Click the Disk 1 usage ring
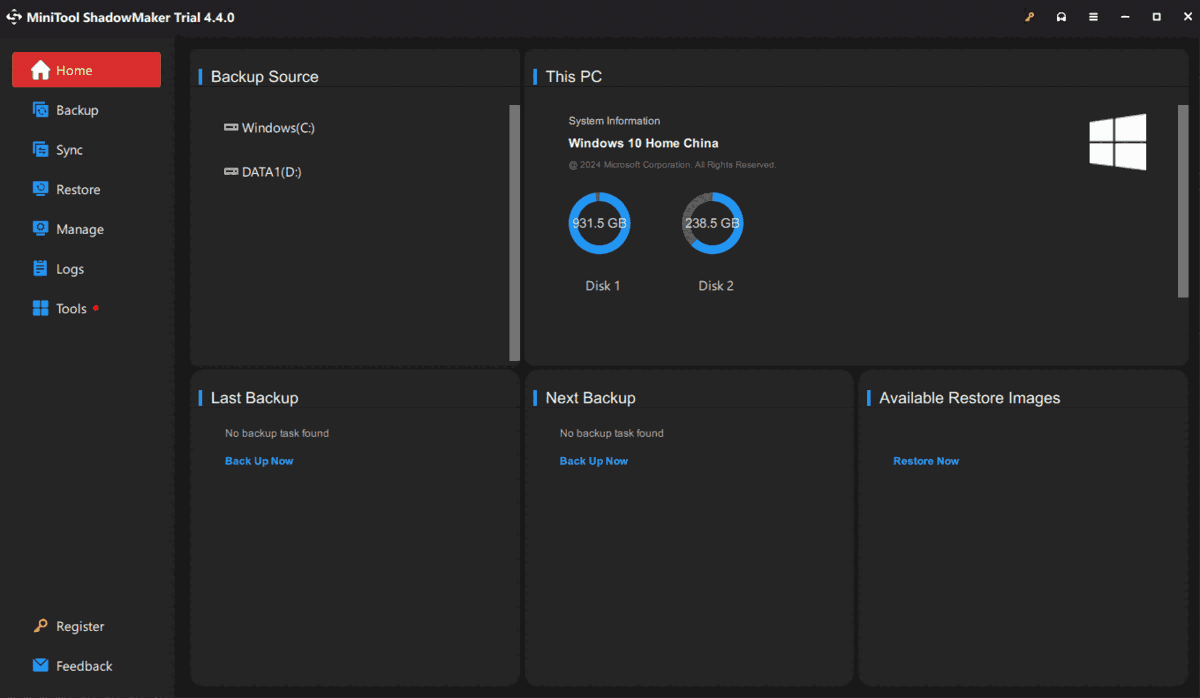The width and height of the screenshot is (1200, 698). (x=600, y=223)
